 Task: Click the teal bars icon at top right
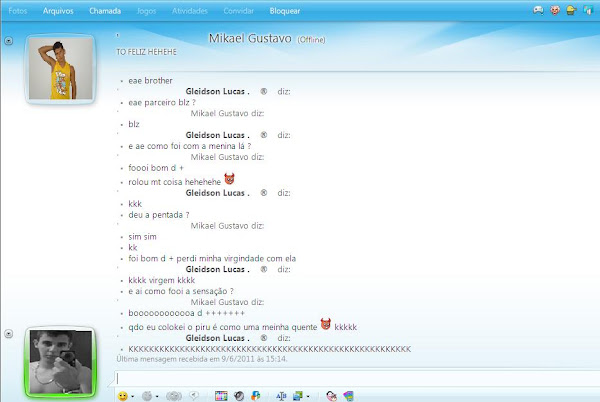coord(588,10)
